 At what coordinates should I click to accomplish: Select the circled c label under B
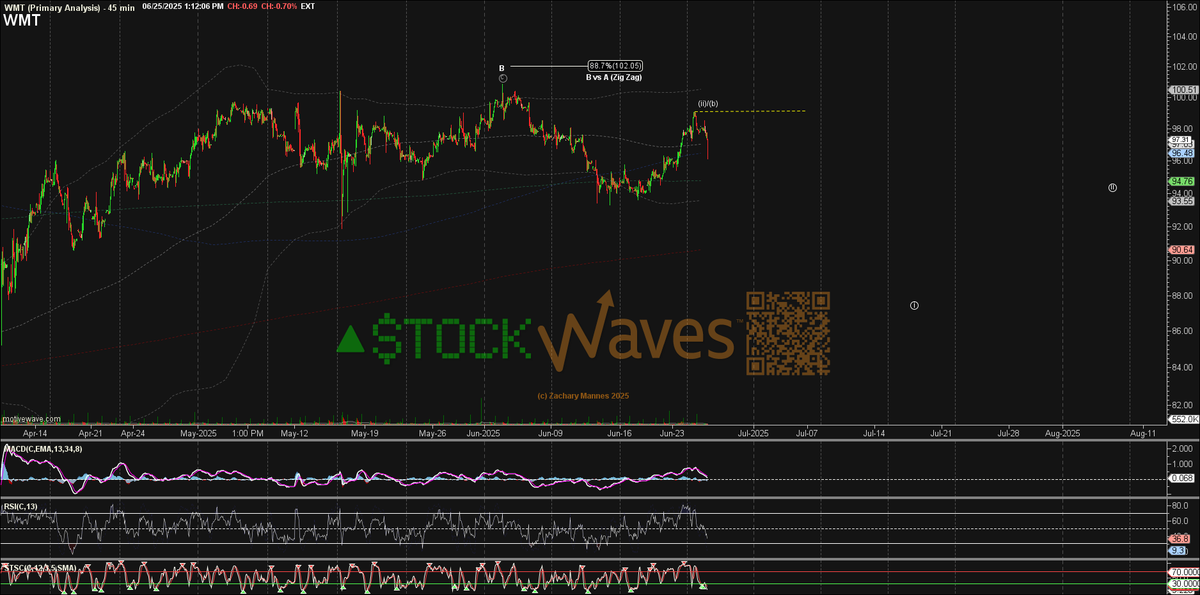pyautogui.click(x=503, y=78)
